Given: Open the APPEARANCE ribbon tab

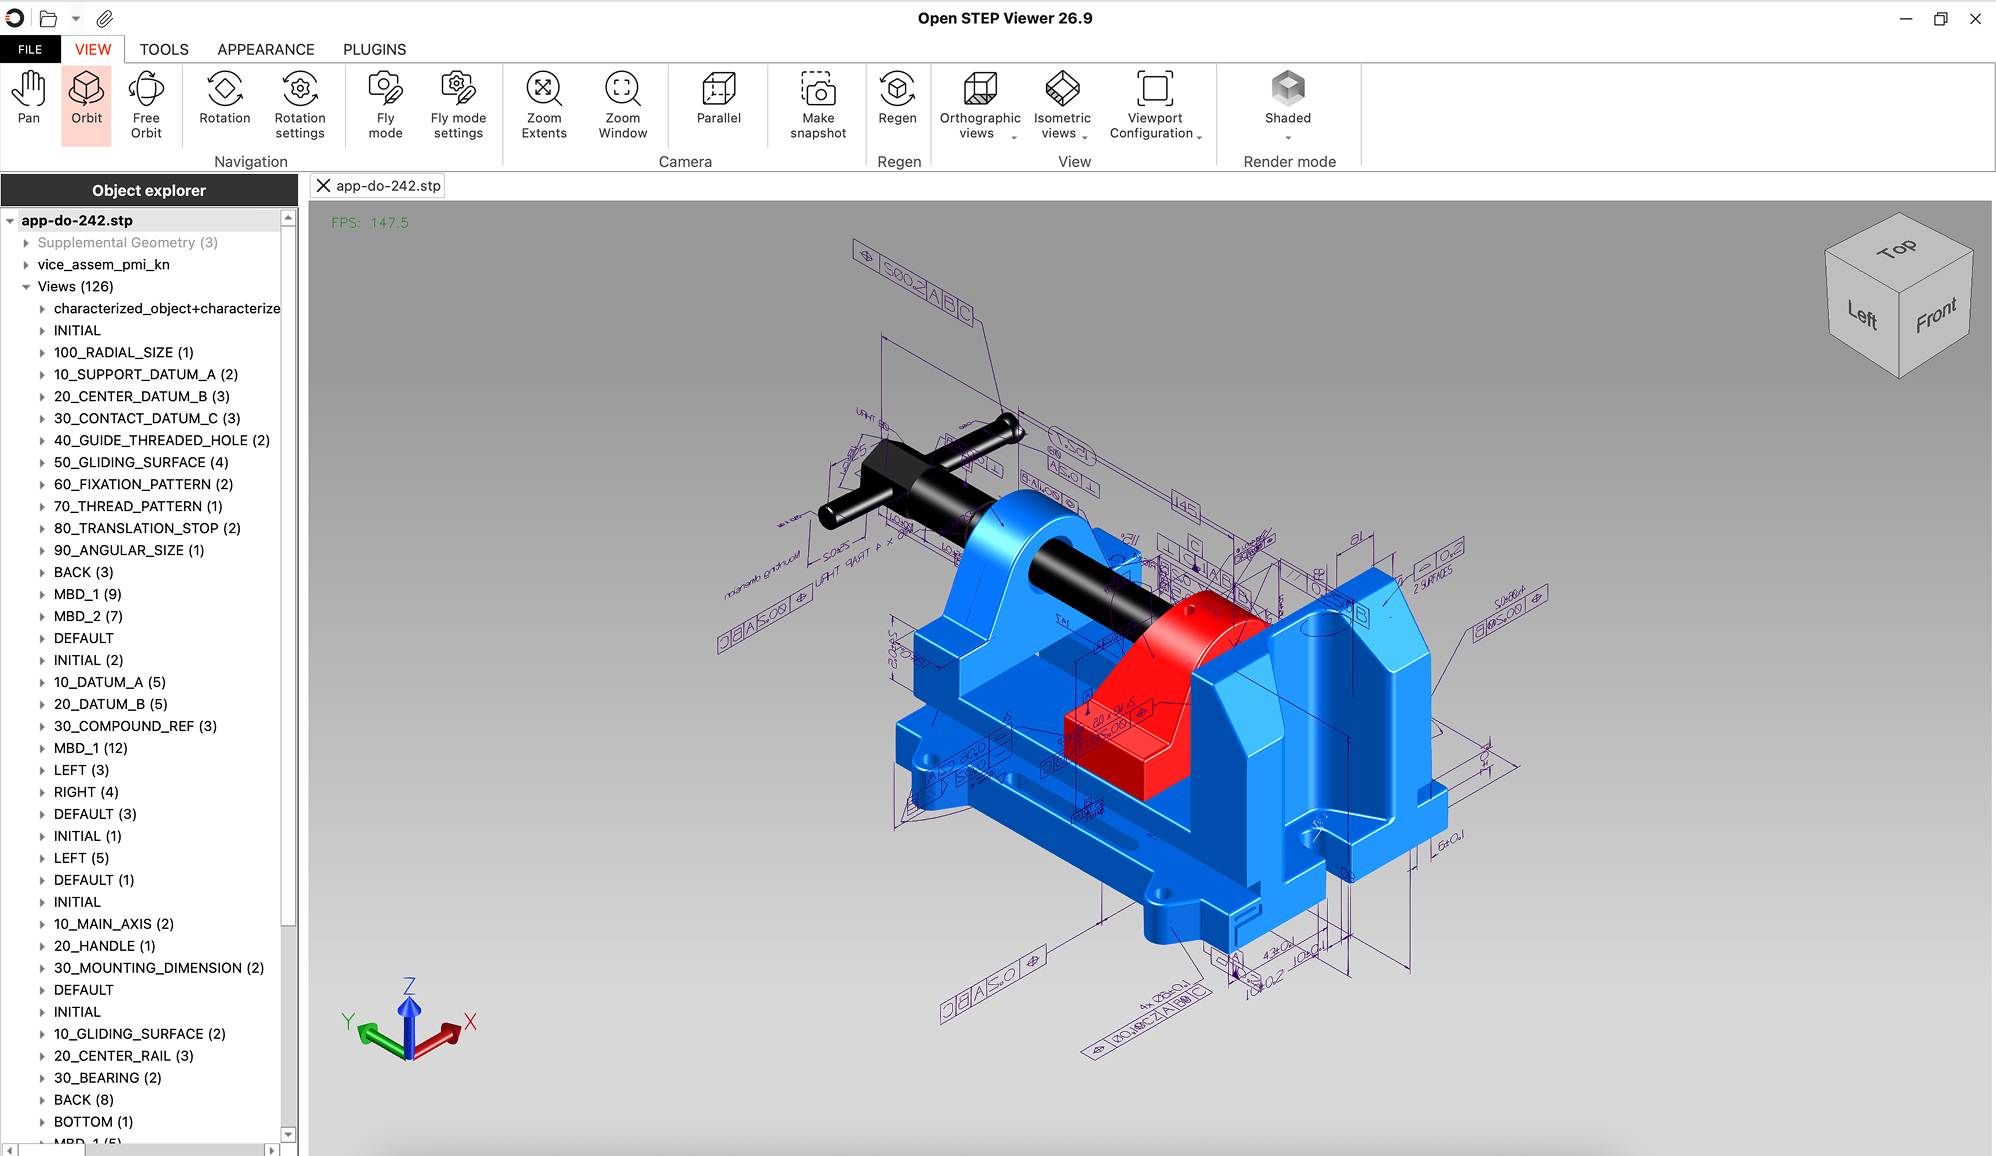Looking at the screenshot, I should pyautogui.click(x=265, y=49).
